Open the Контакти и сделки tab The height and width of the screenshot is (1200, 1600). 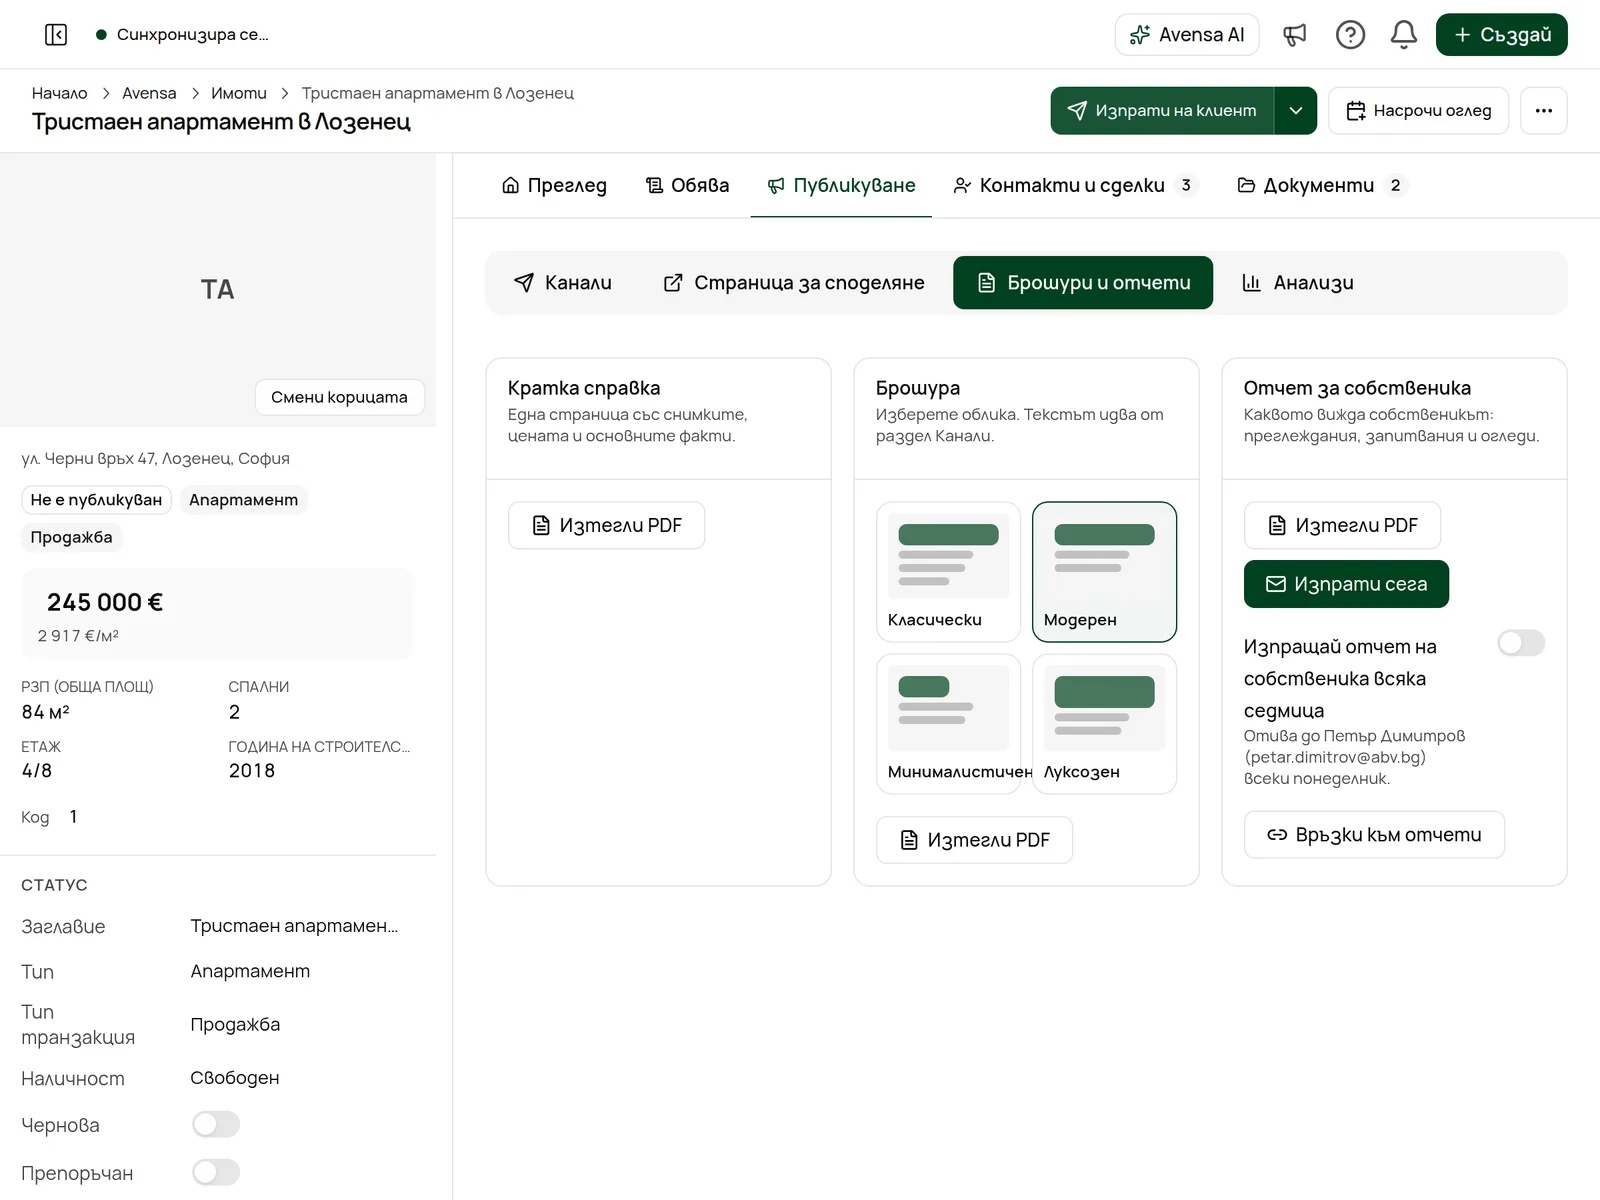[x=1075, y=185]
